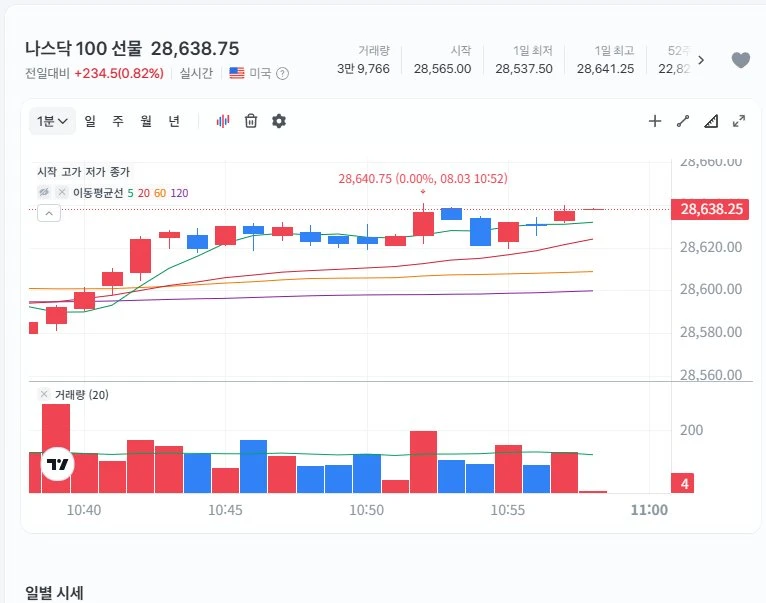Collapse the indicator legend chevron
This screenshot has width=766, height=603.
(49, 213)
